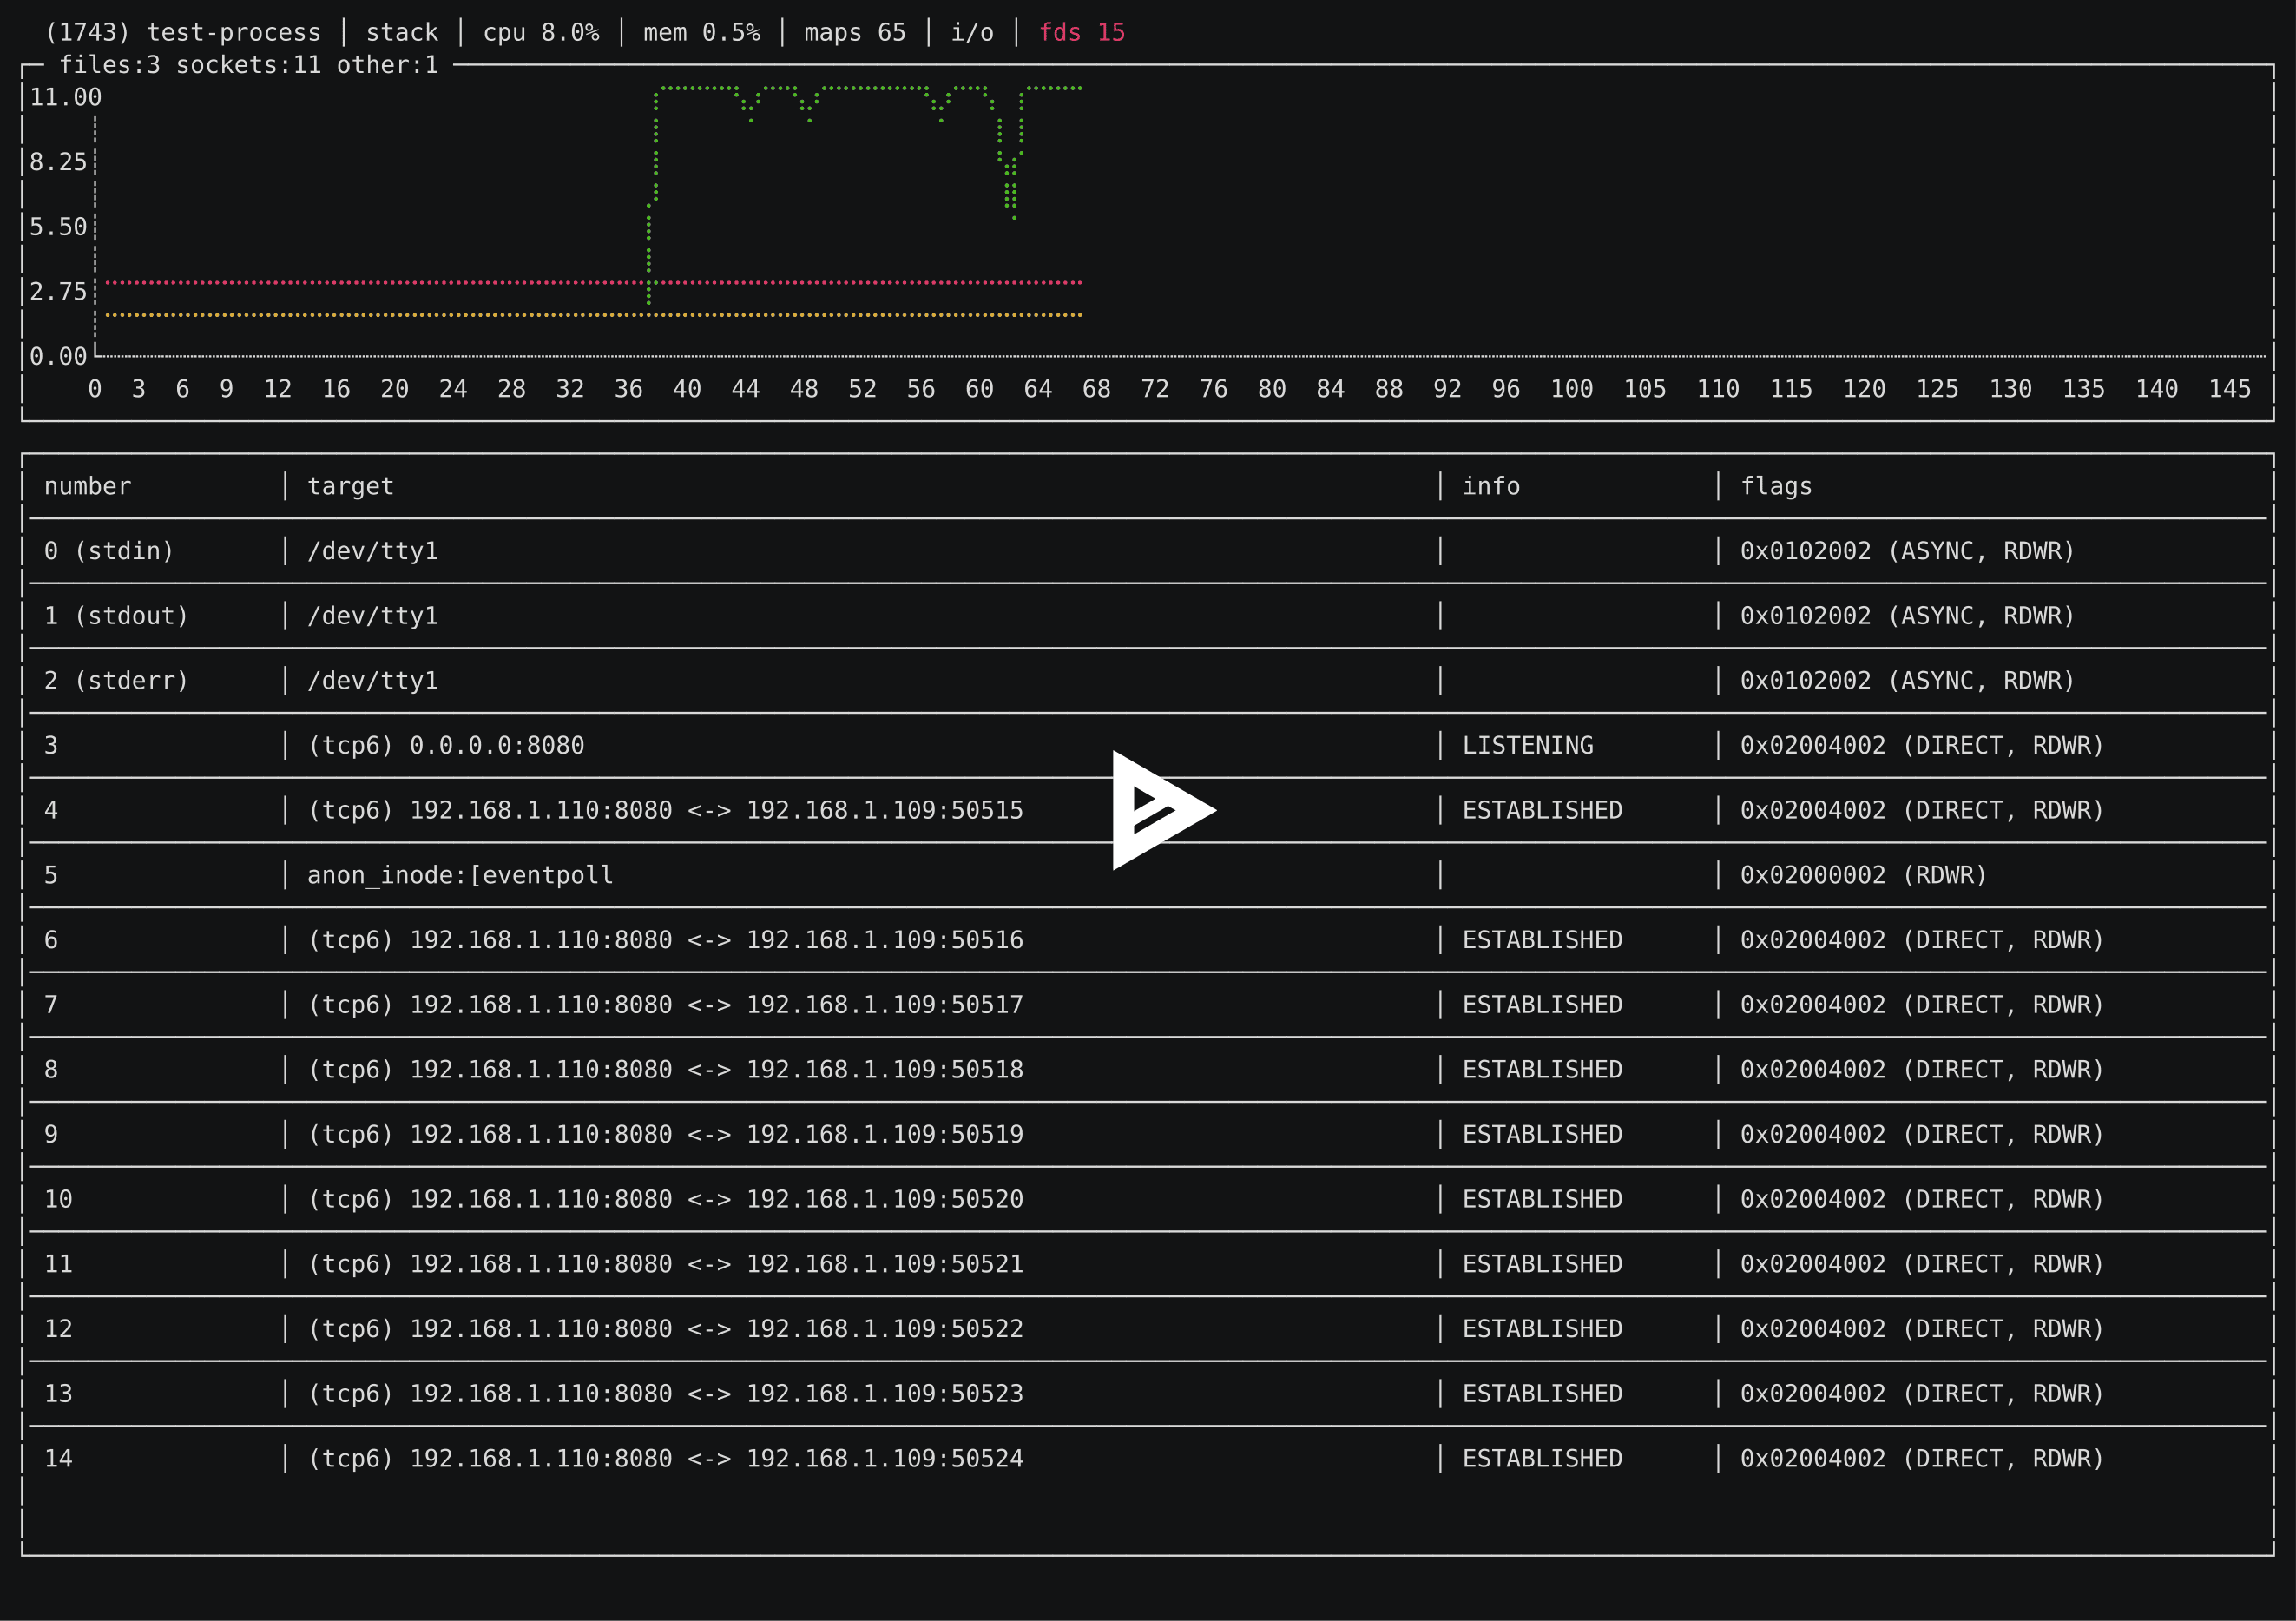Click the connection ending in port 50524
Screen dimensions: 2296x1621
(x=666, y=1459)
